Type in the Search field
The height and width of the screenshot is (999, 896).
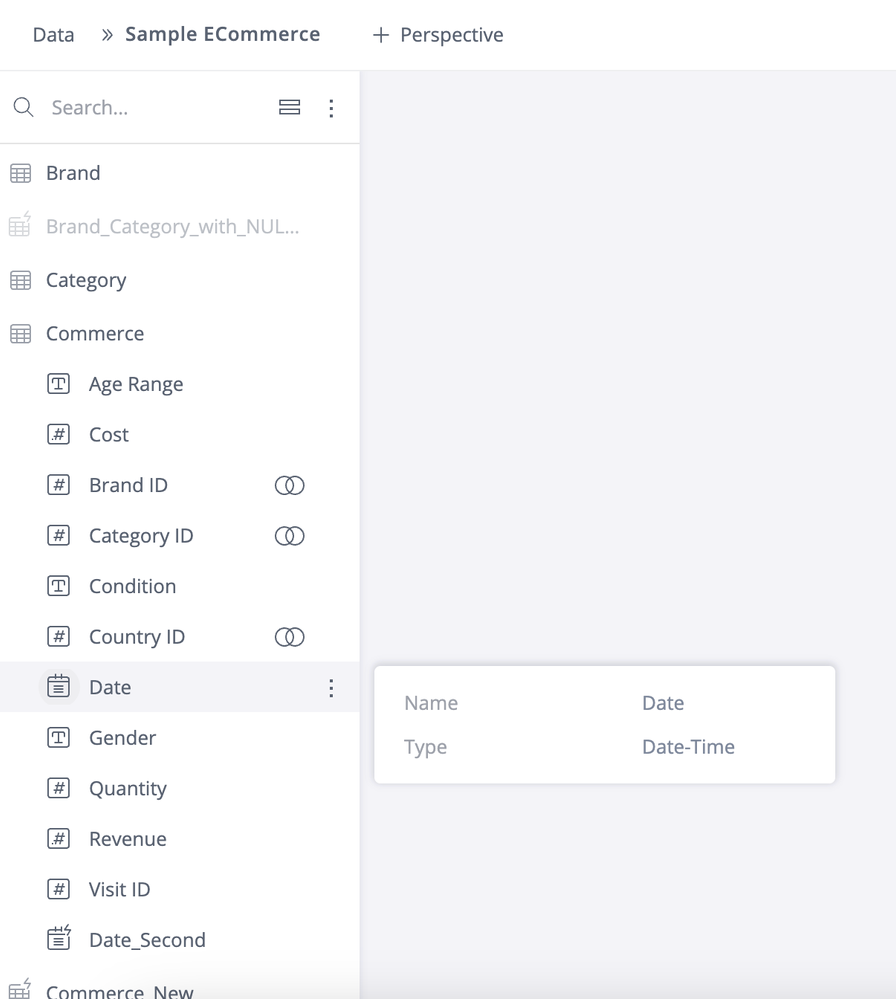(x=150, y=108)
